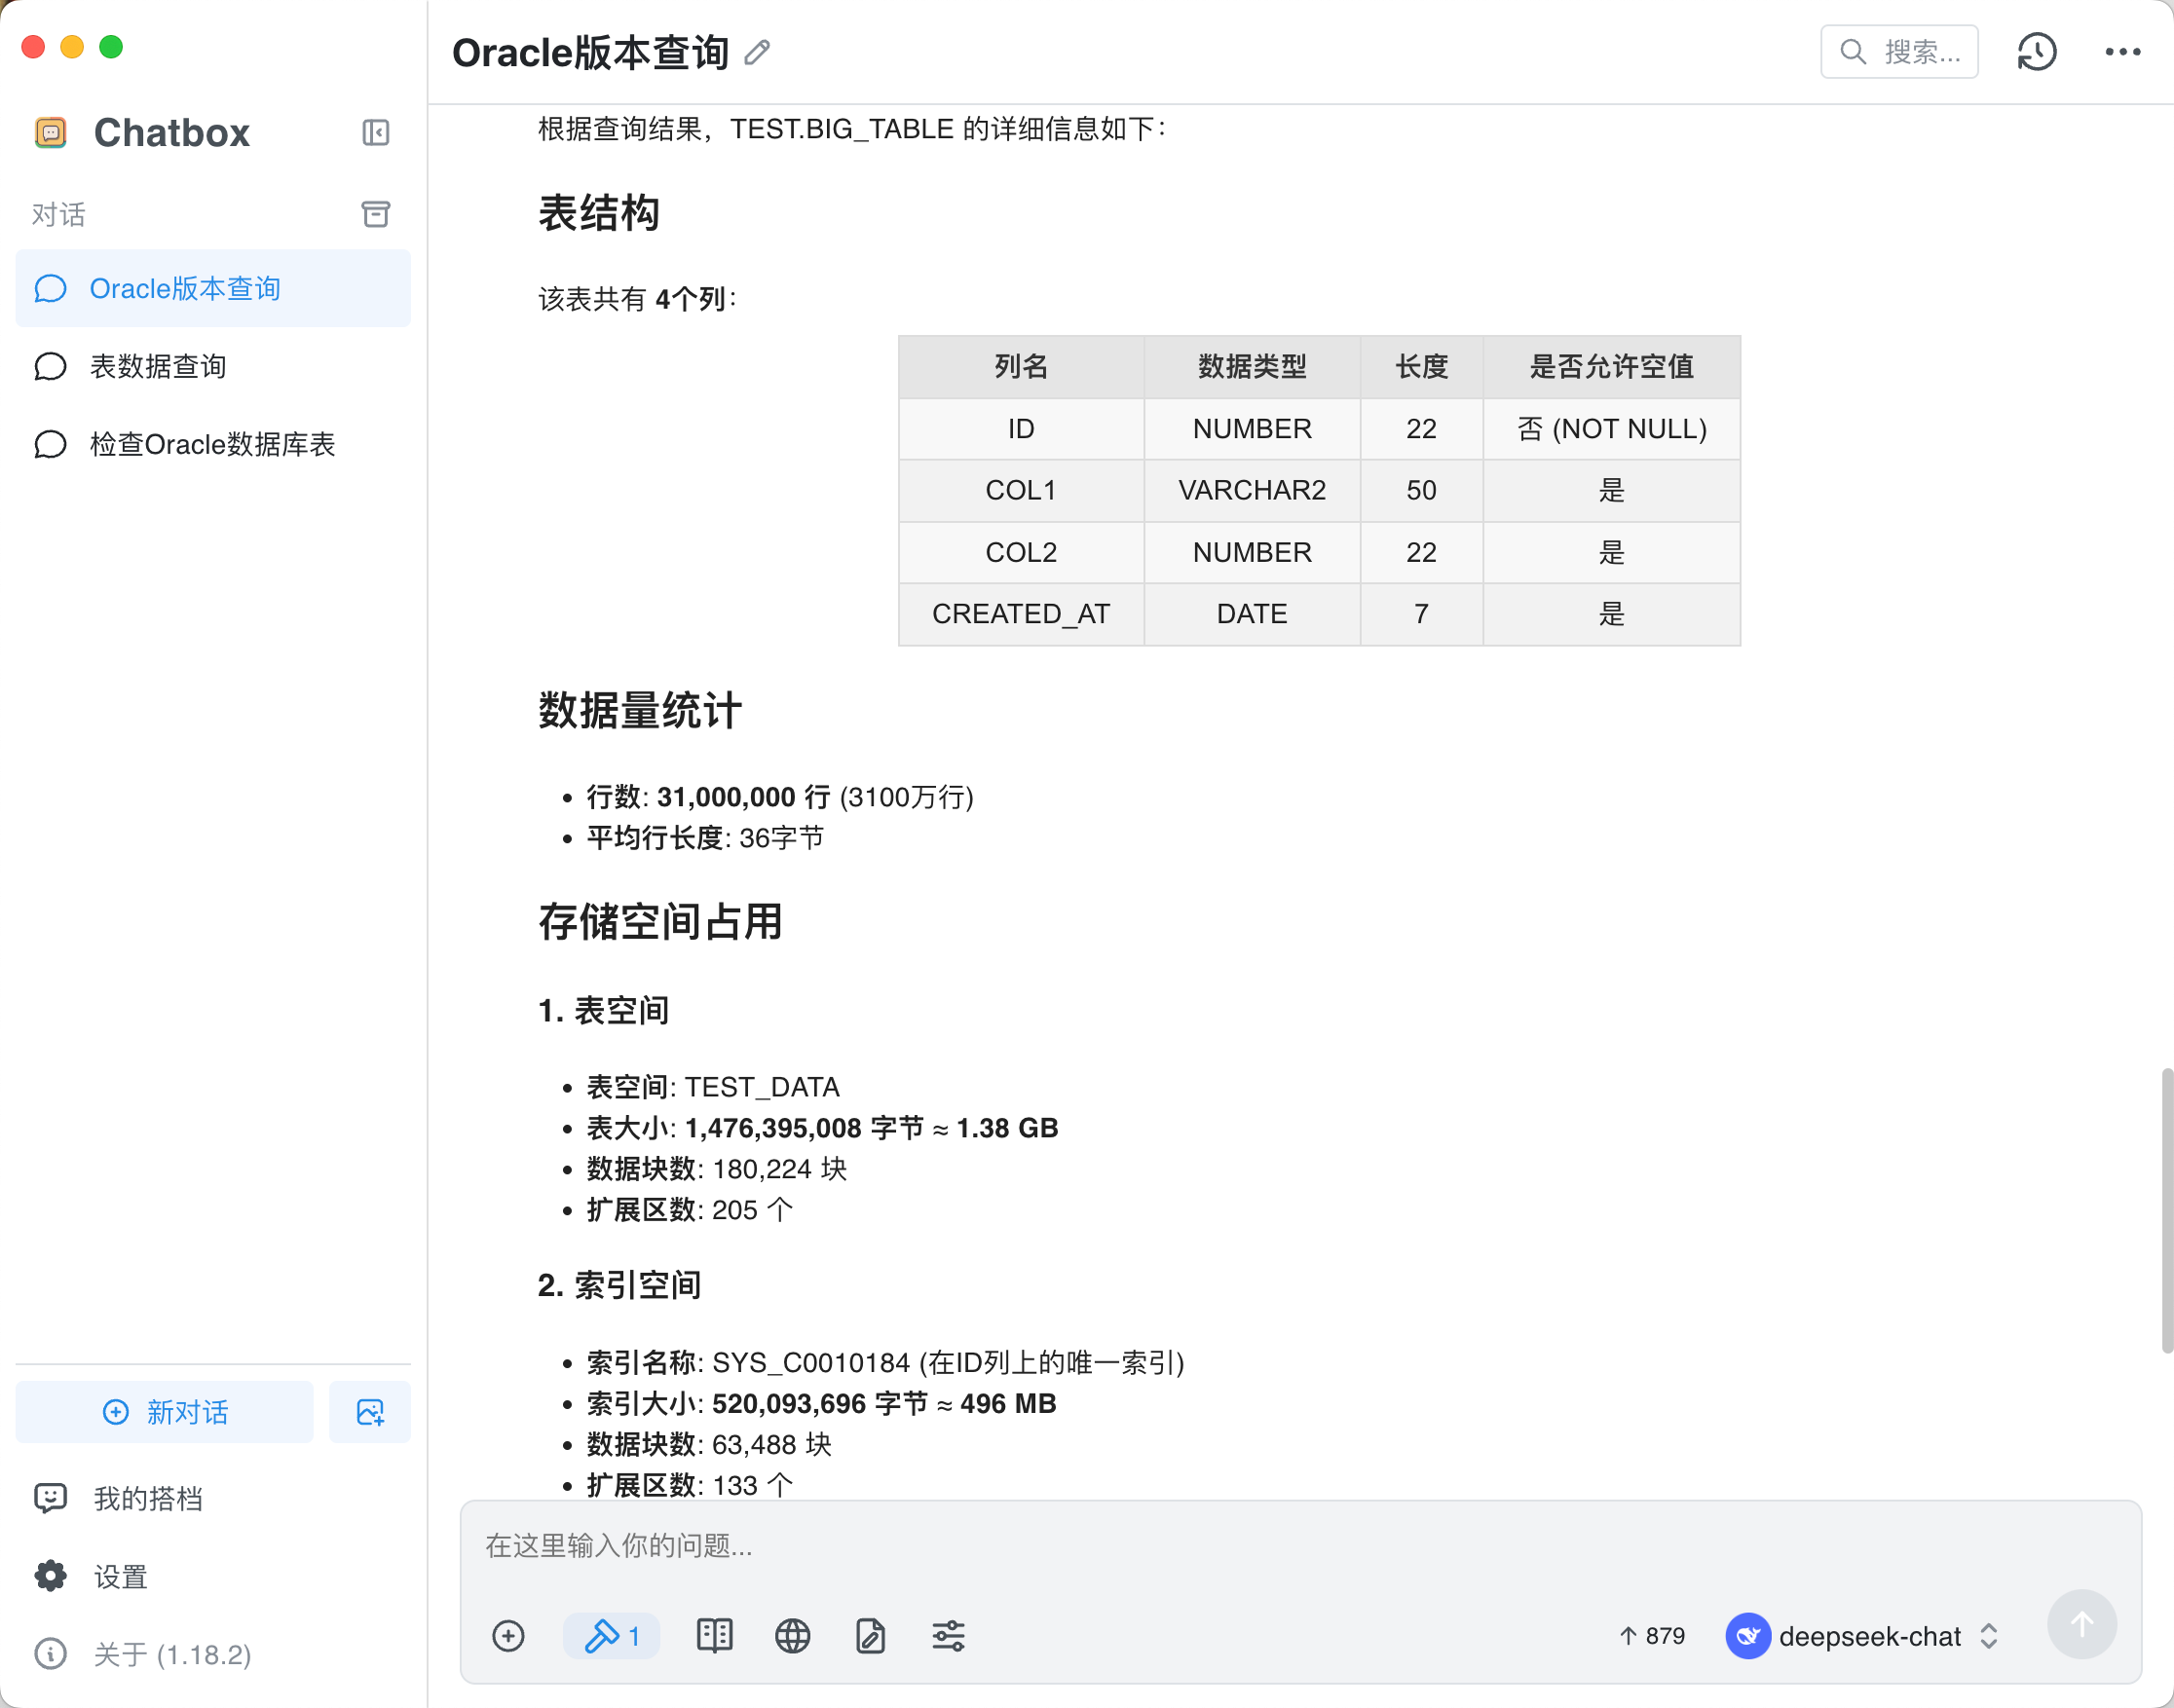Image resolution: width=2174 pixels, height=1708 pixels.
Task: Click the 列名 column header
Action: (x=1021, y=367)
